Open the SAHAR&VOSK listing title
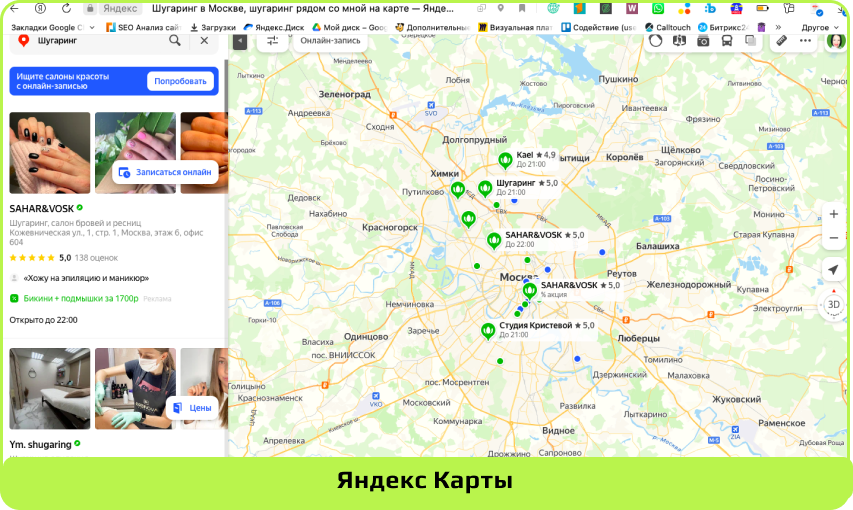853x510 pixels. pyautogui.click(x=42, y=208)
